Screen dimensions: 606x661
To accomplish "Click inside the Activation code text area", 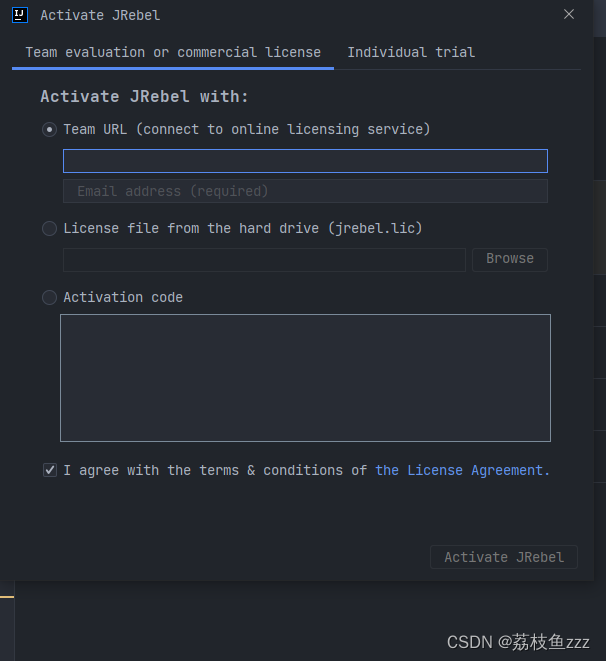I will click(305, 378).
